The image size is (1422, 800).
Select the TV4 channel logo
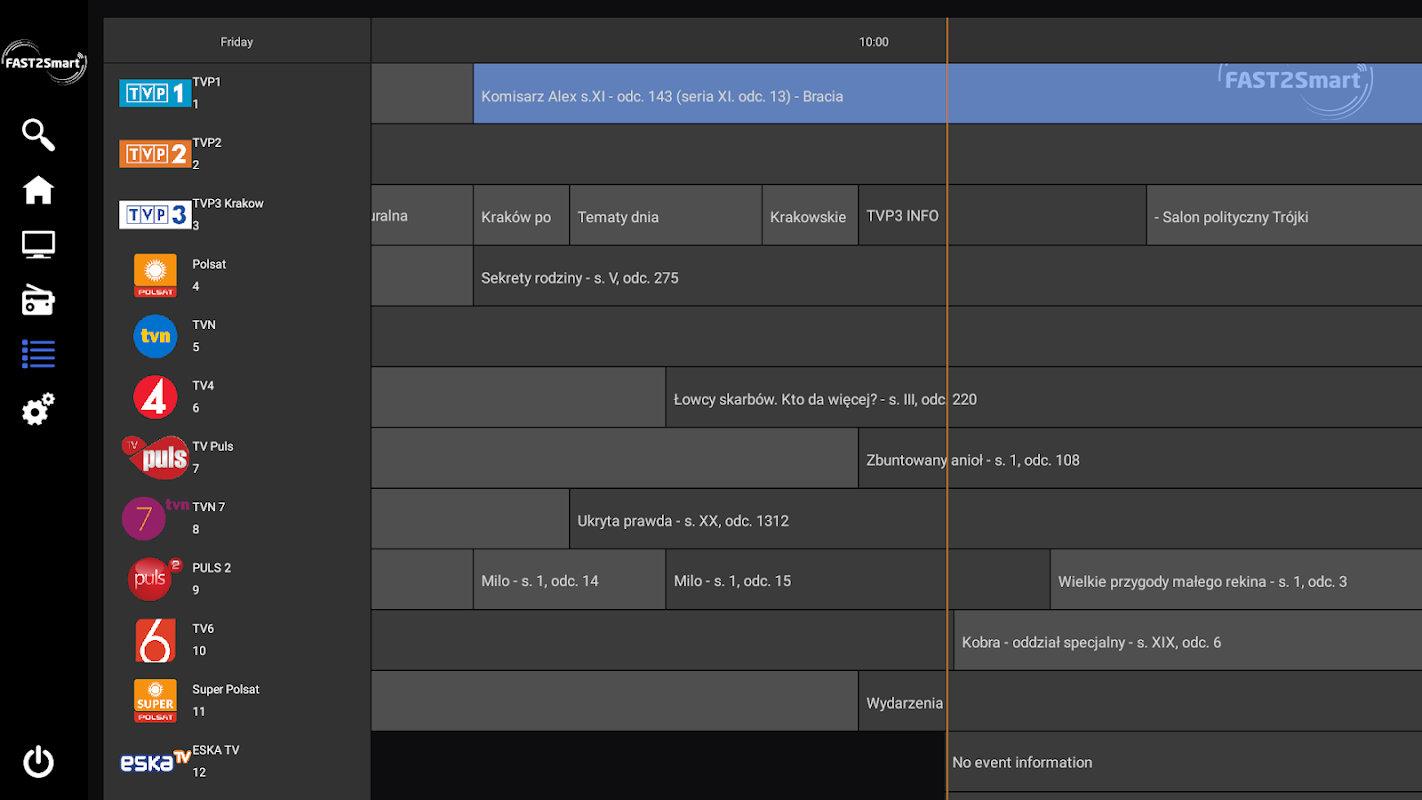(x=155, y=397)
